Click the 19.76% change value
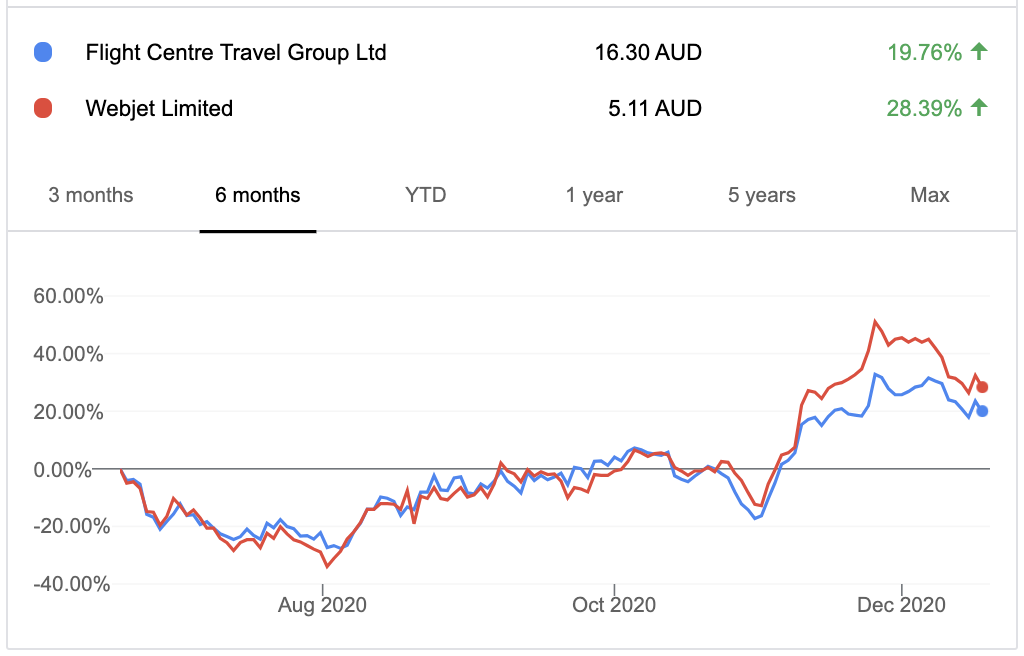The width and height of the screenshot is (1024, 656). 925,52
